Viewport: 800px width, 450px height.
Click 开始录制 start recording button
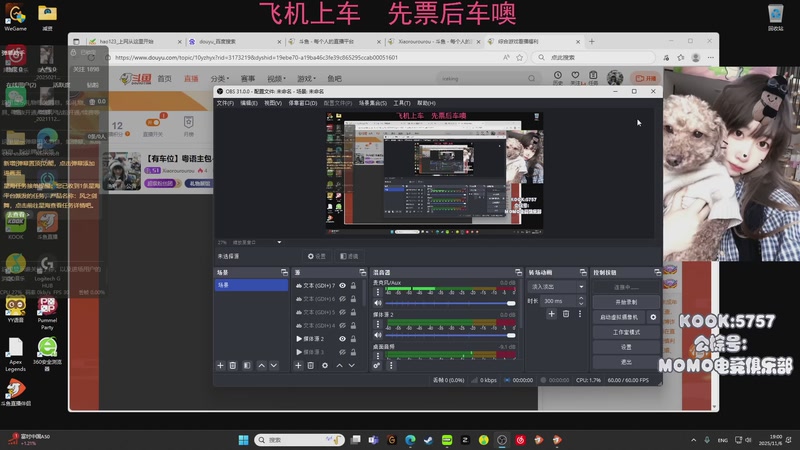click(x=626, y=302)
